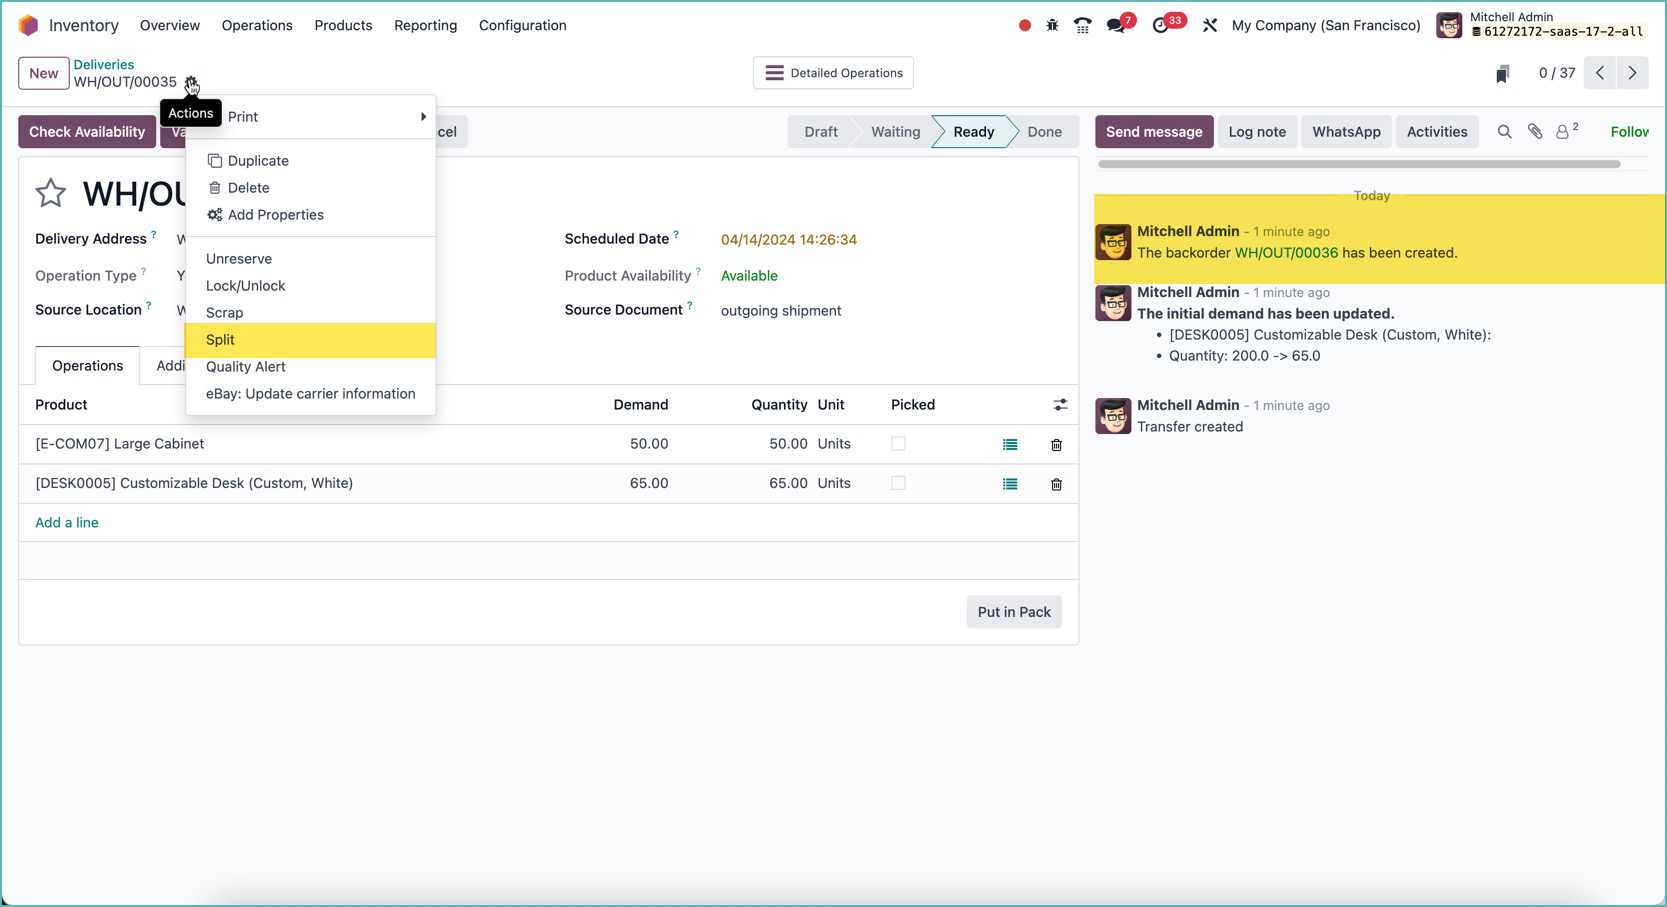
Task: Choose Unreserve in the actions menu
Action: coord(239,259)
